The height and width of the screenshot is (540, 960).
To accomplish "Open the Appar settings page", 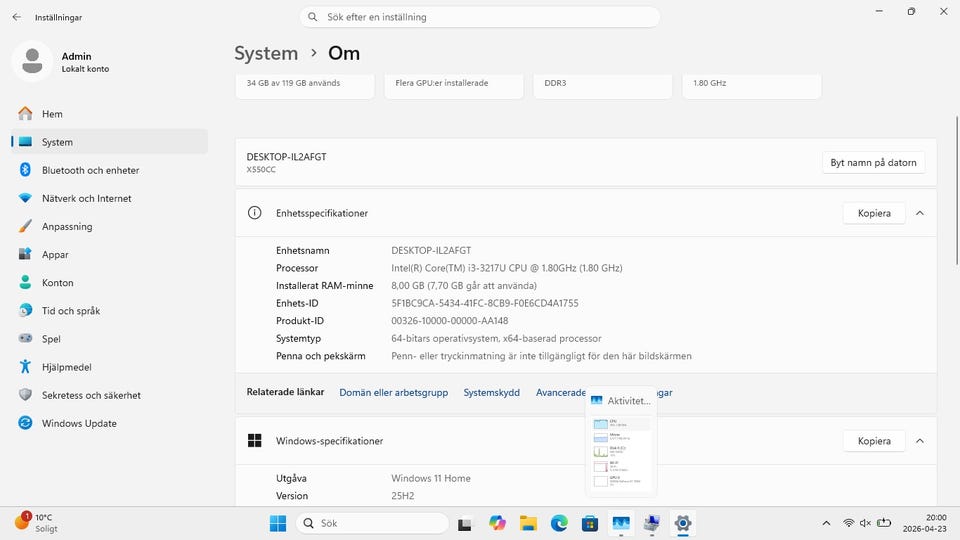I will [55, 254].
